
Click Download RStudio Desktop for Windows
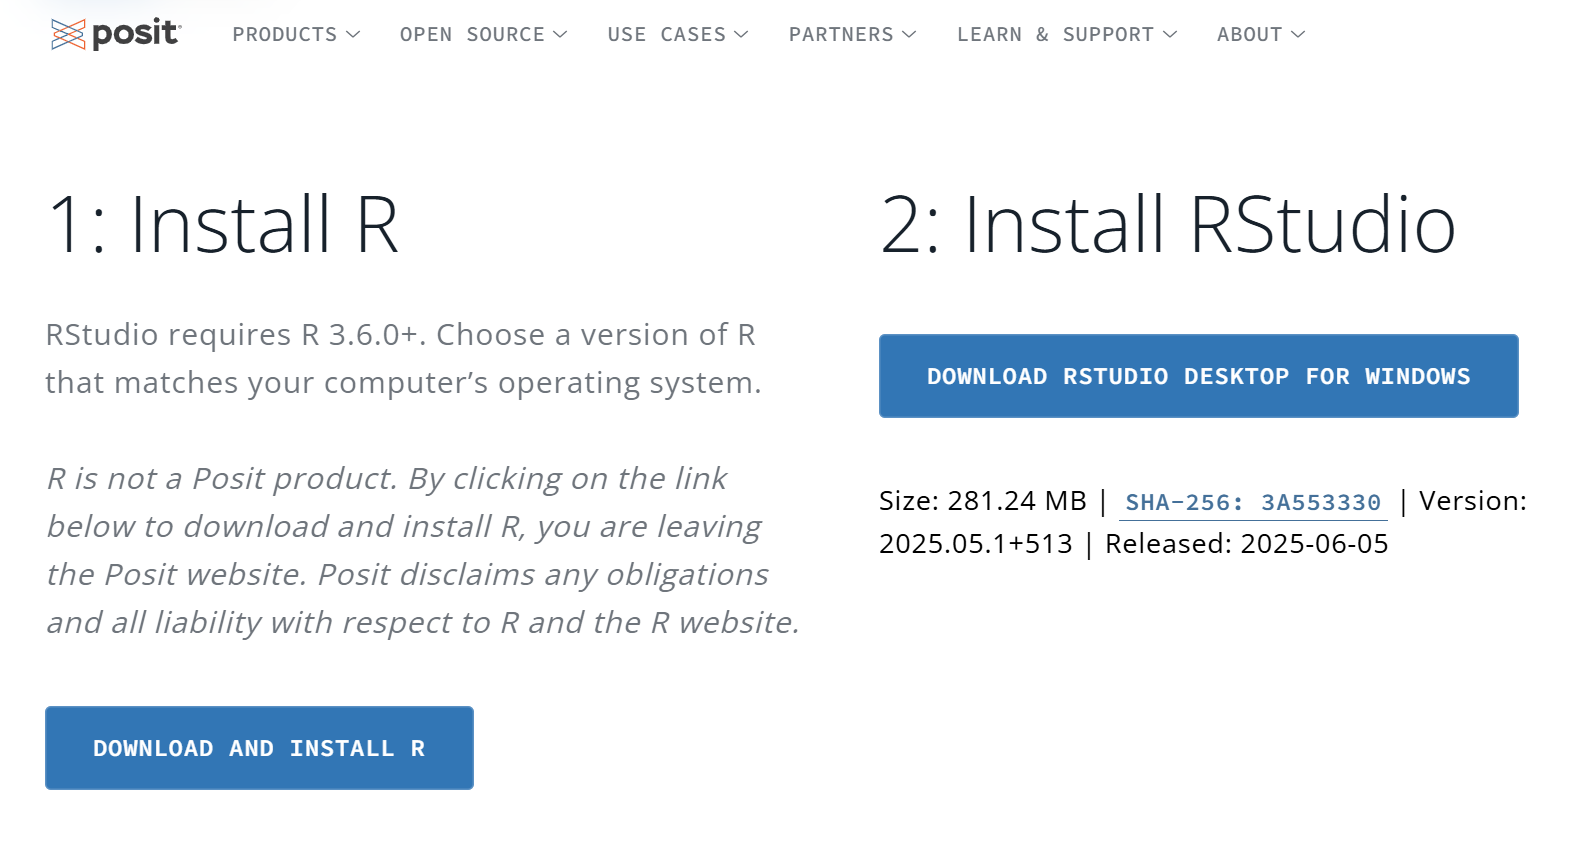tap(1199, 376)
